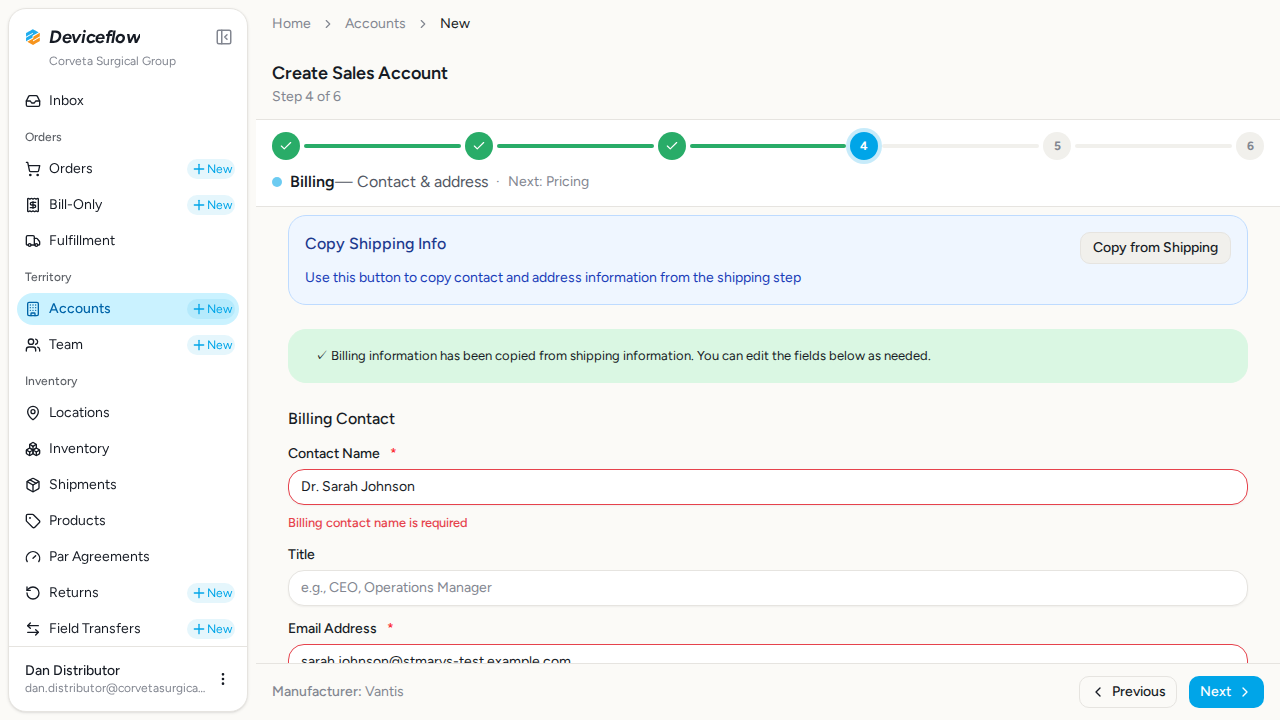Proceed with Next button
This screenshot has height=720, width=1280.
tap(1226, 692)
